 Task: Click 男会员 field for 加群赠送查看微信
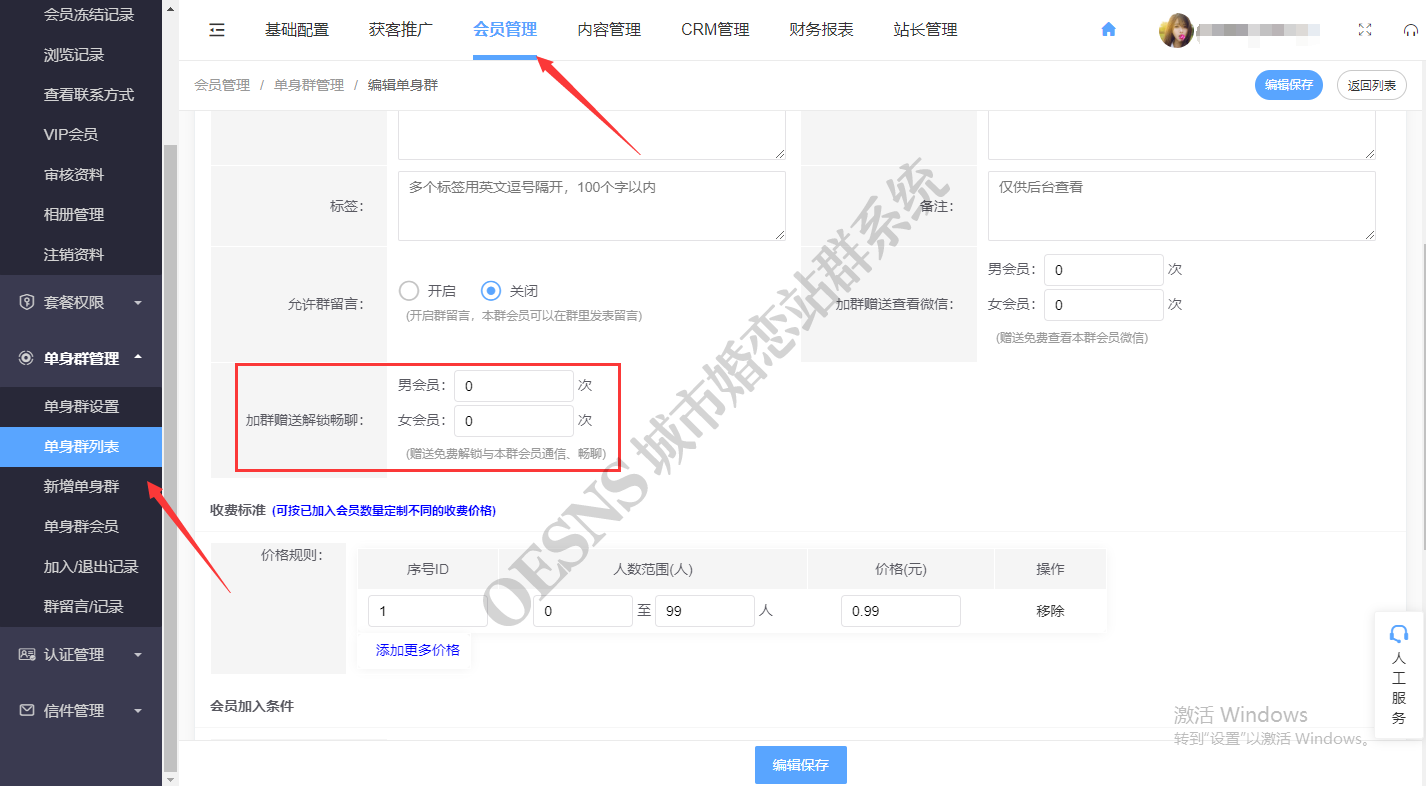click(1104, 270)
